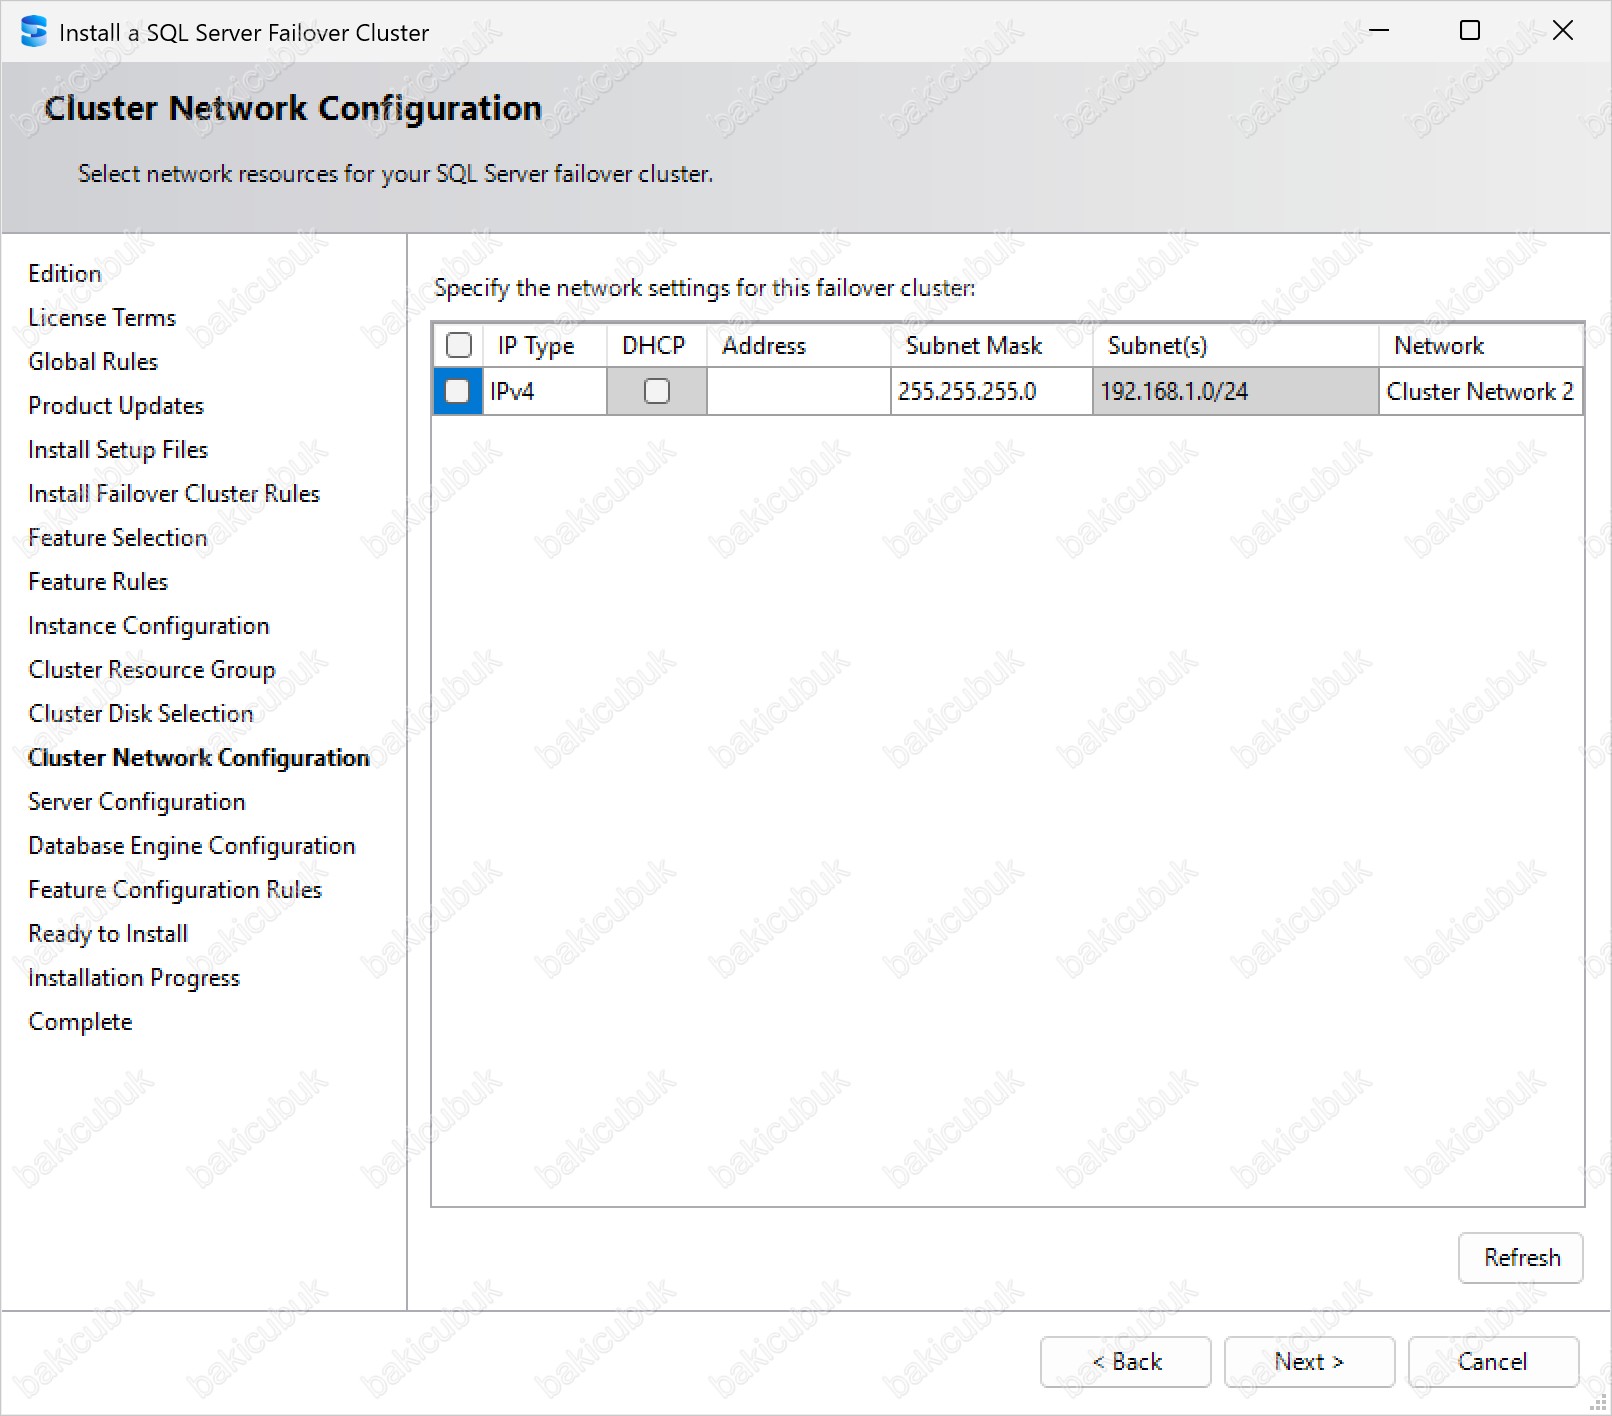Cancel the failover cluster installation
The width and height of the screenshot is (1612, 1416).
click(1492, 1361)
